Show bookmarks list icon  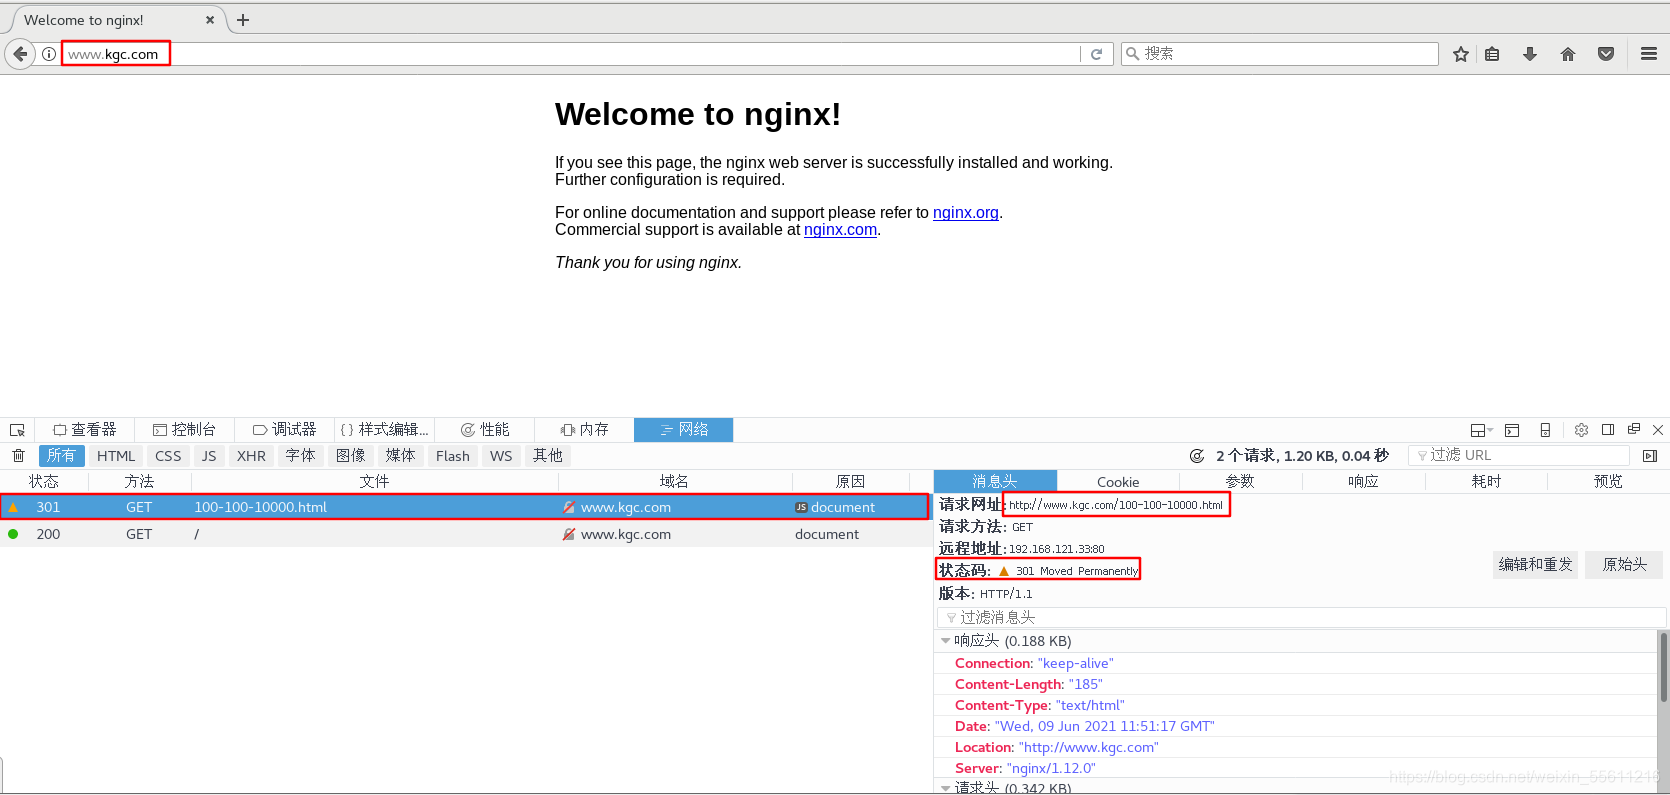pyautogui.click(x=1492, y=54)
